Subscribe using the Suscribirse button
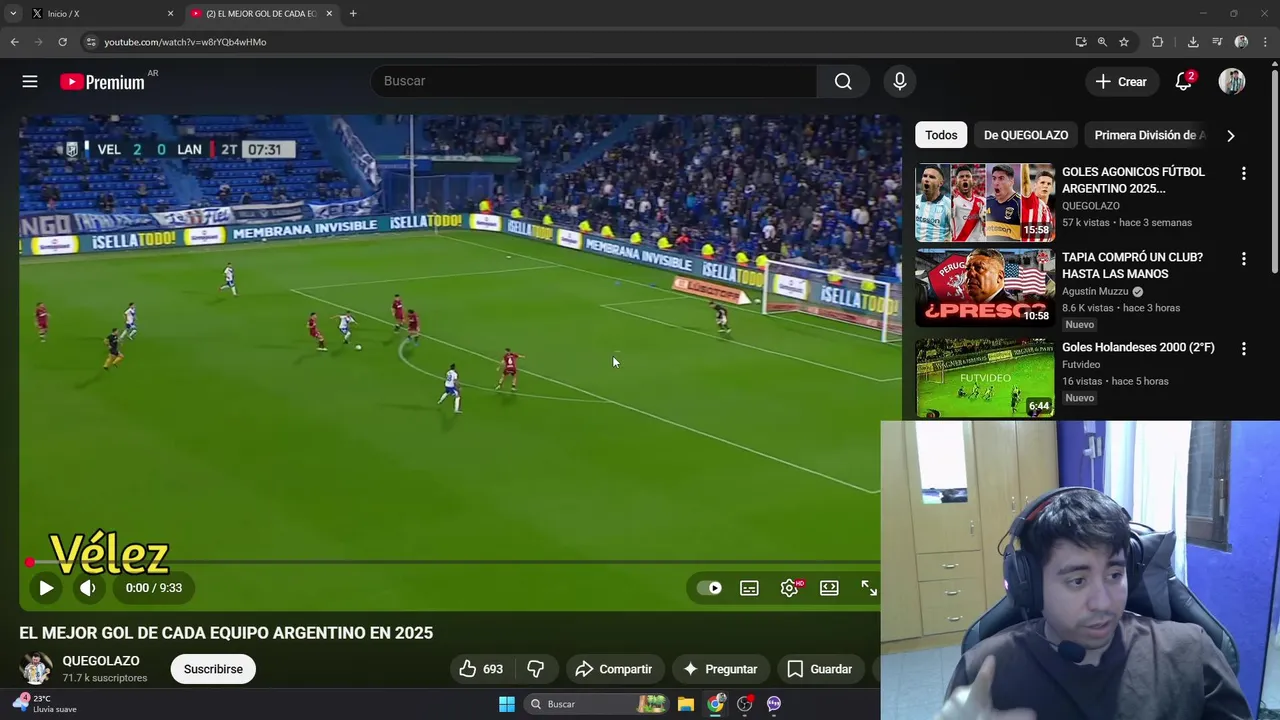The width and height of the screenshot is (1280, 720). coord(213,669)
